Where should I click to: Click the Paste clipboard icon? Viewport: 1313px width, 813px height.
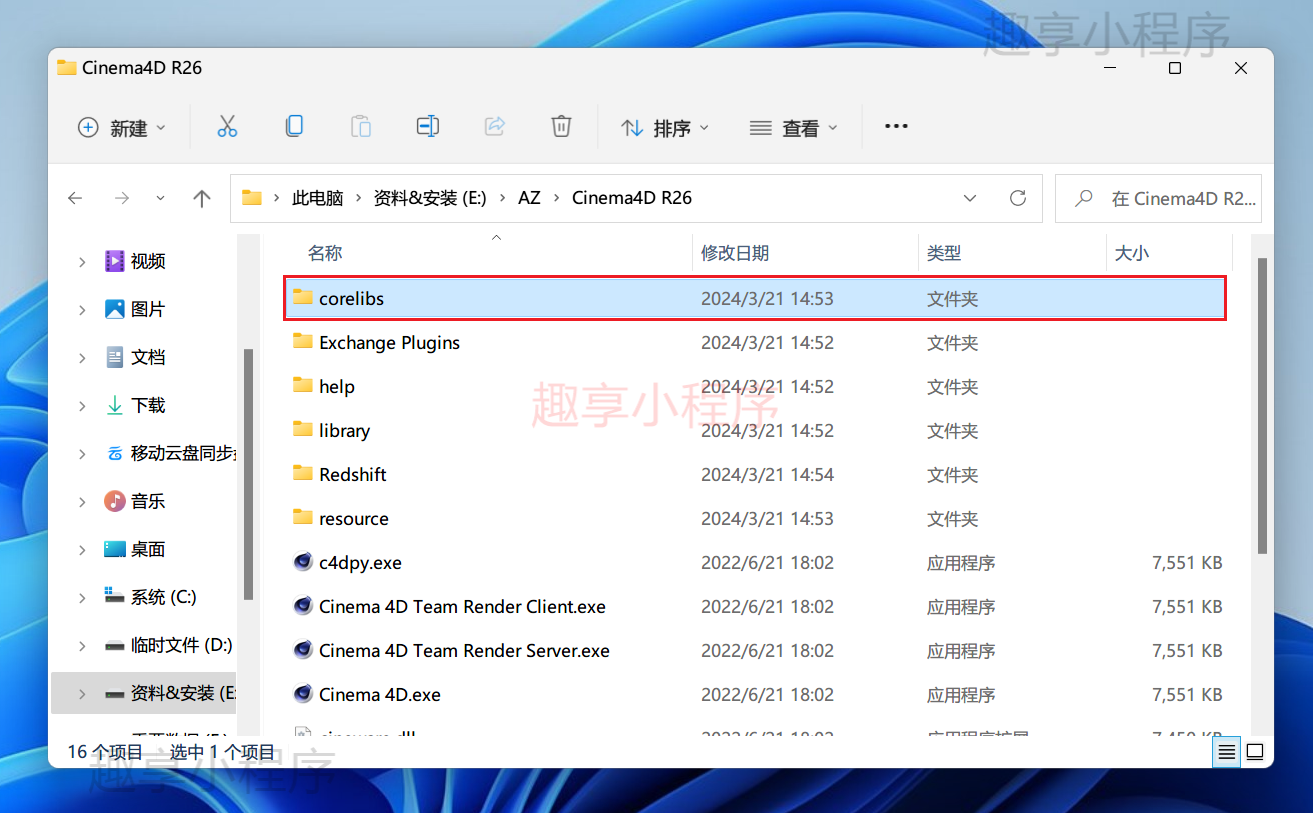click(361, 127)
